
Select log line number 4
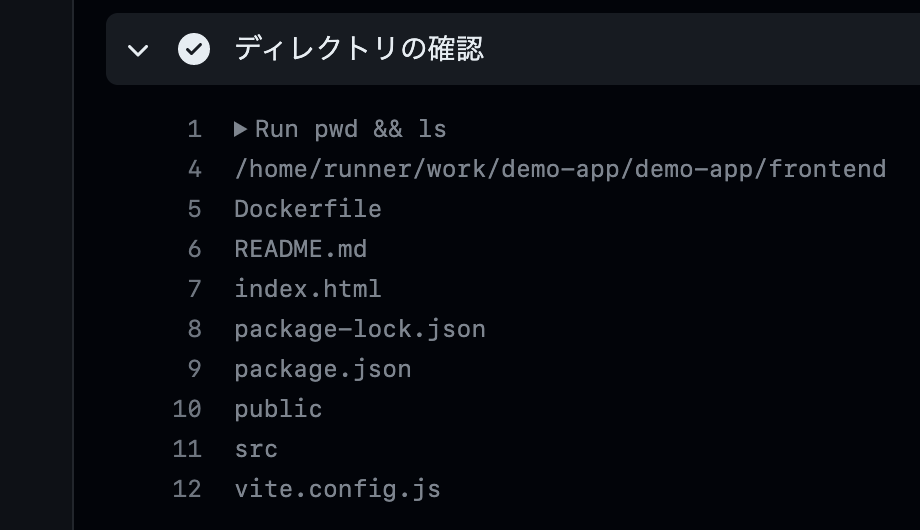[194, 169]
